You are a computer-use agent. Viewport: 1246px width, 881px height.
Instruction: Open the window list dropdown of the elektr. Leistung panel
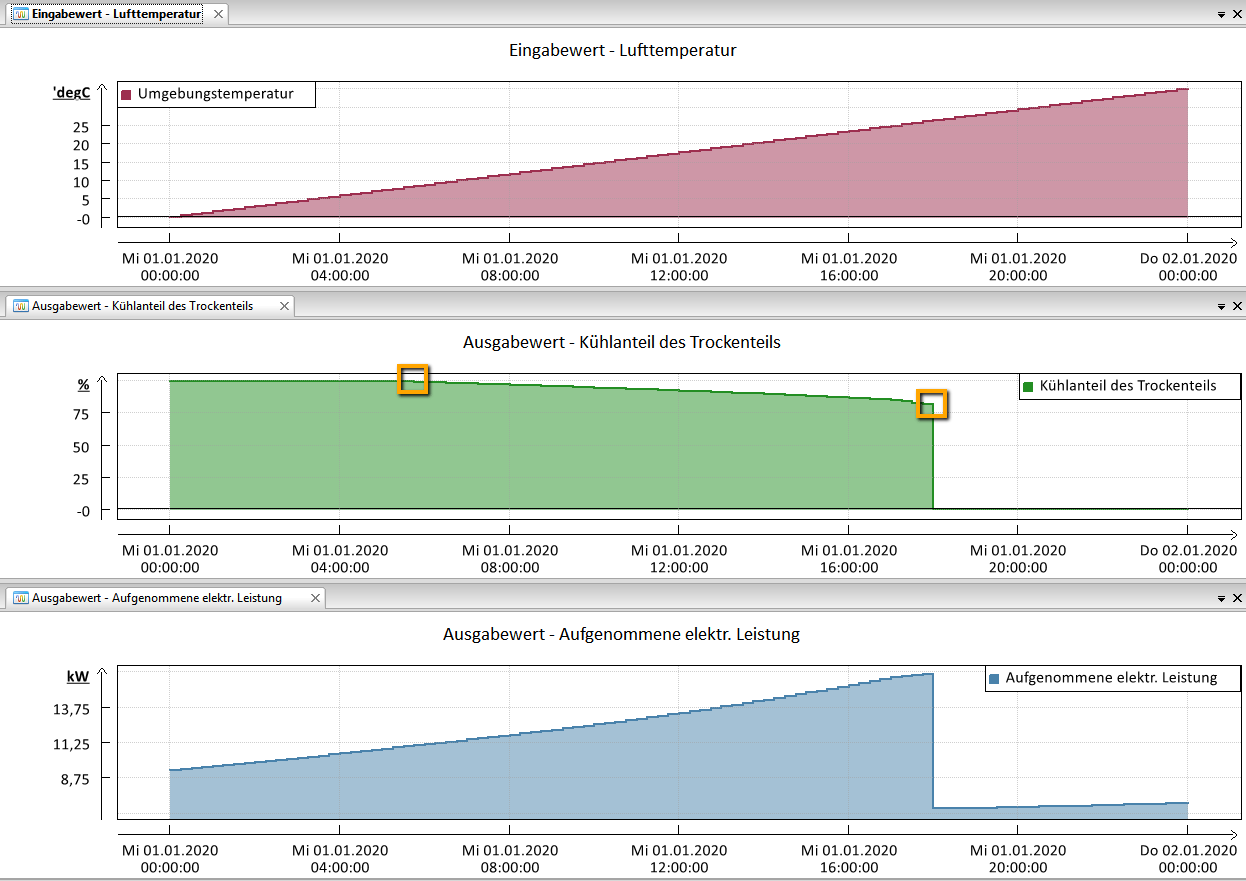pos(1222,599)
